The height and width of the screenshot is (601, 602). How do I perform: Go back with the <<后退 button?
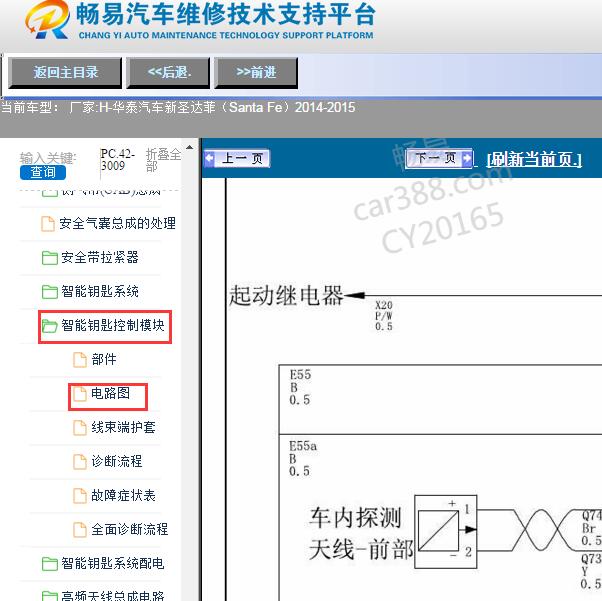point(169,73)
